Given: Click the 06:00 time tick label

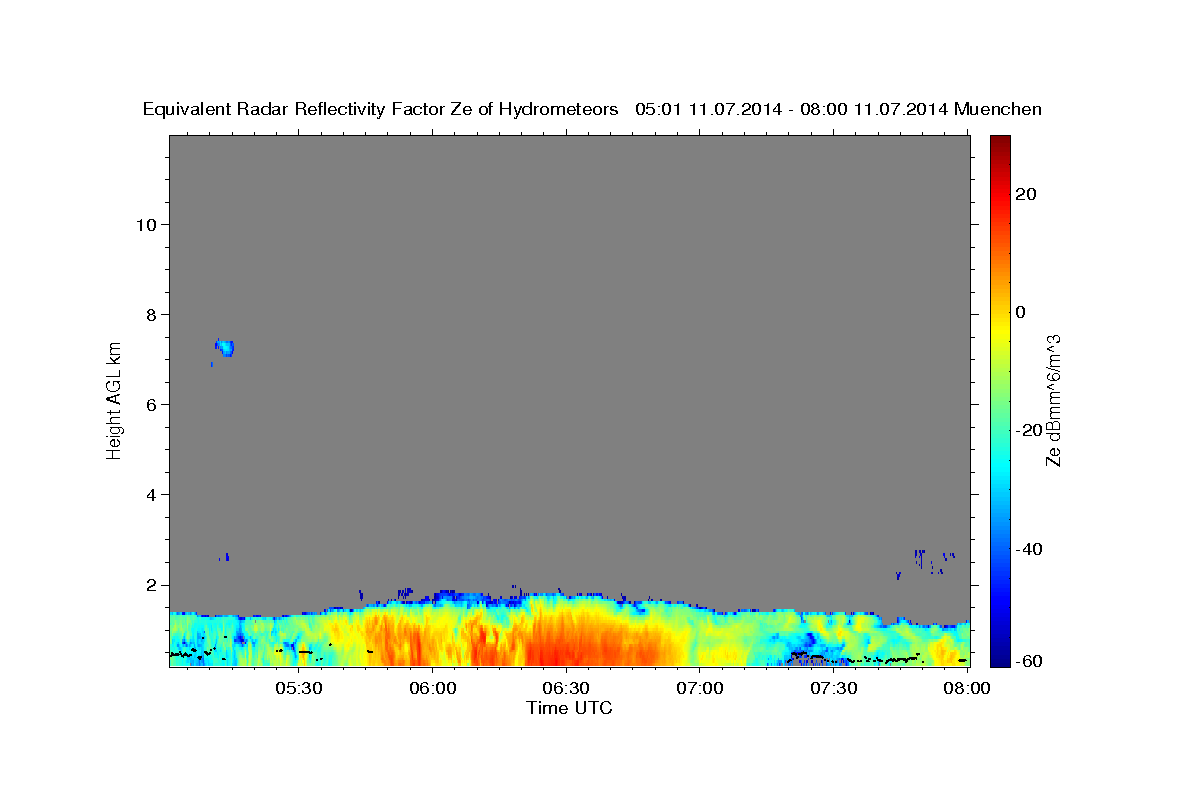Looking at the screenshot, I should (x=433, y=689).
